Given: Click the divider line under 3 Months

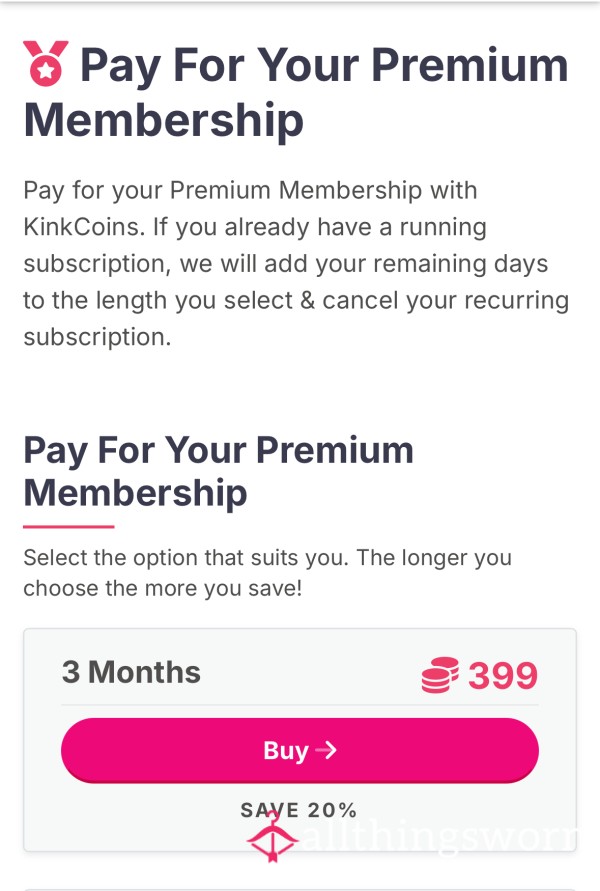Looking at the screenshot, I should point(300,705).
